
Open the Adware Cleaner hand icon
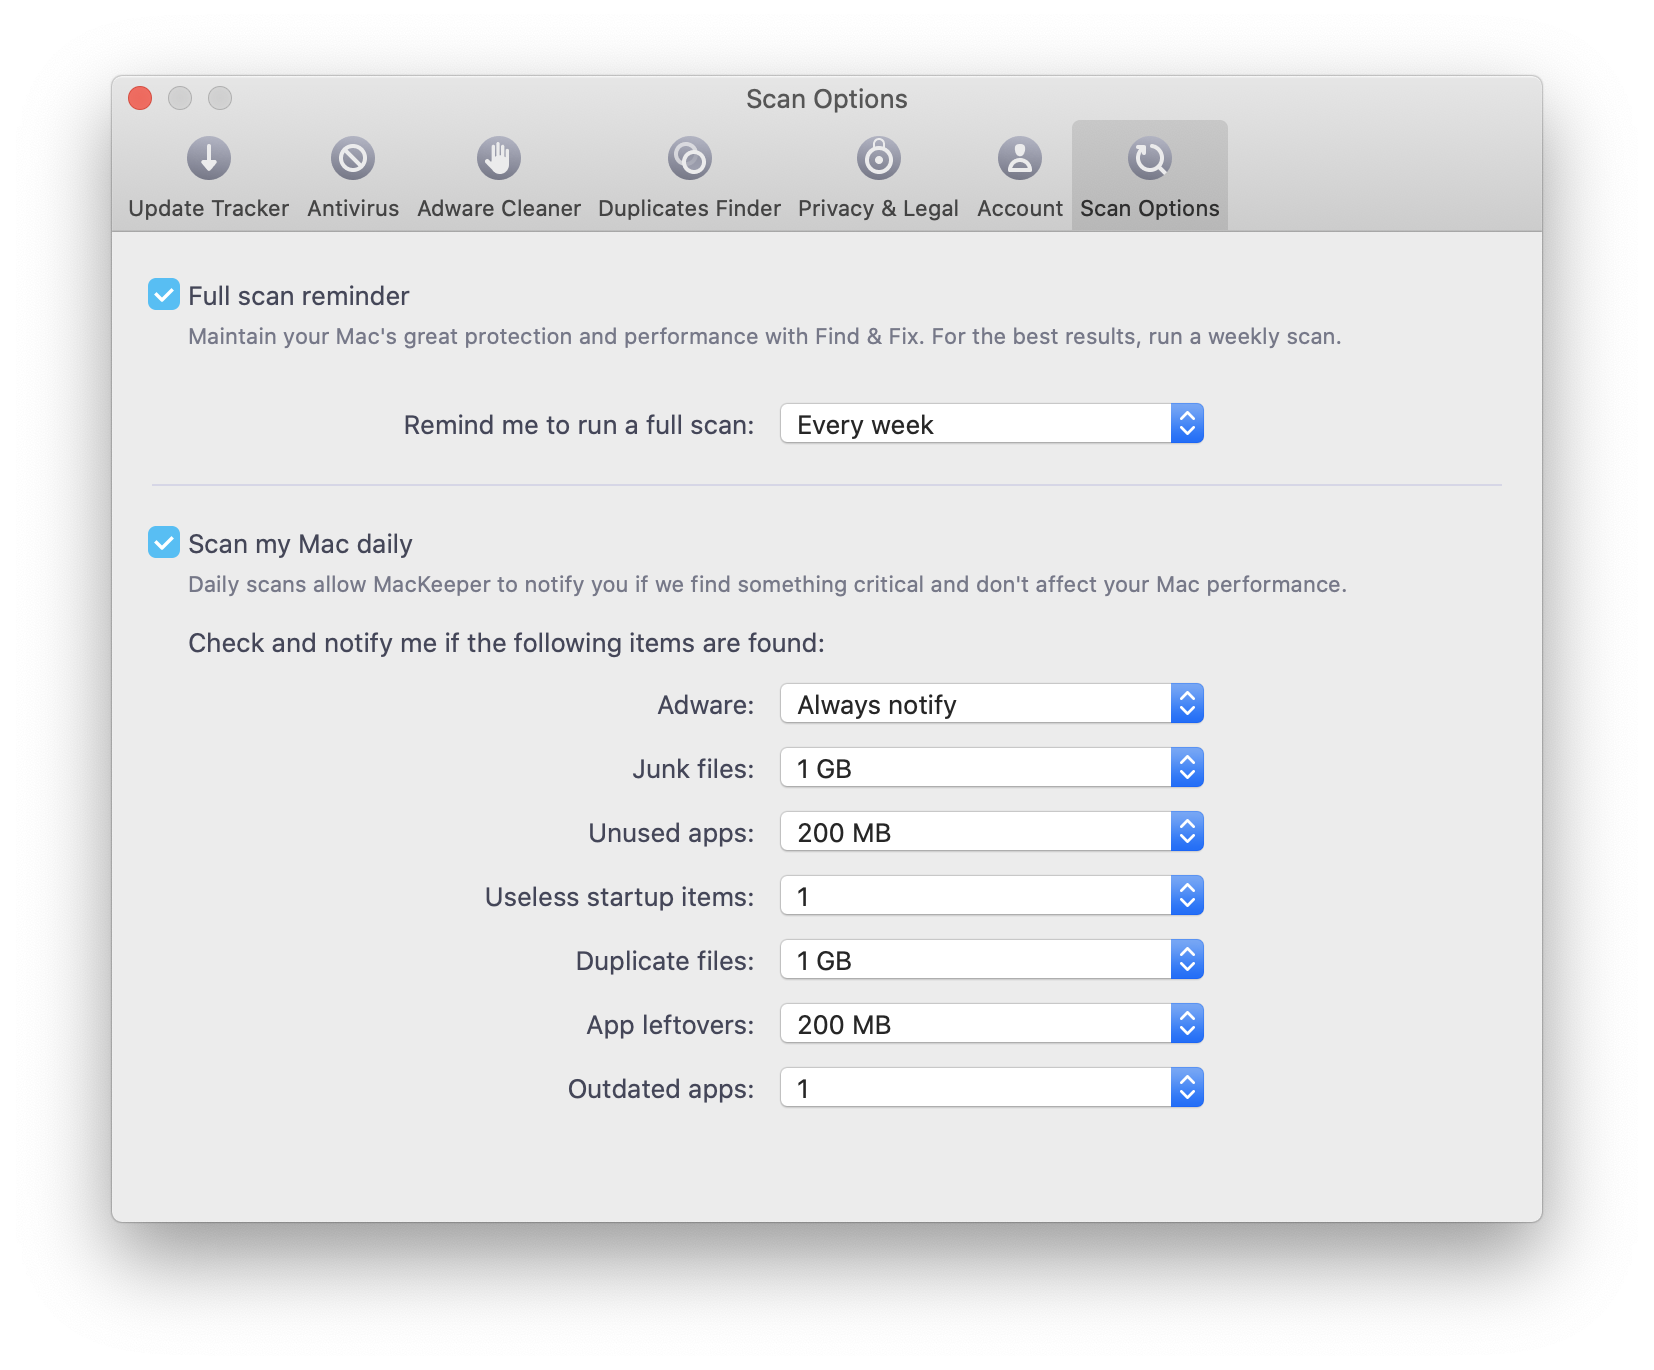point(498,158)
